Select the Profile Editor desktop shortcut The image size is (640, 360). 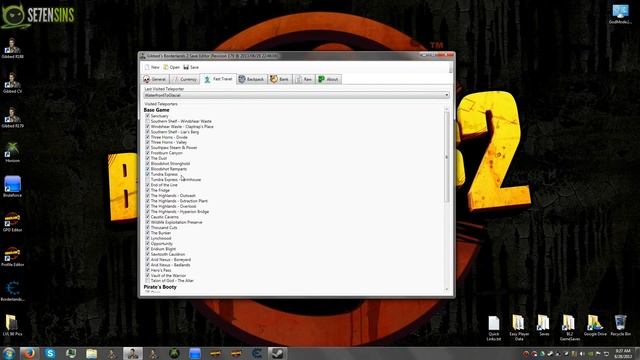click(12, 256)
